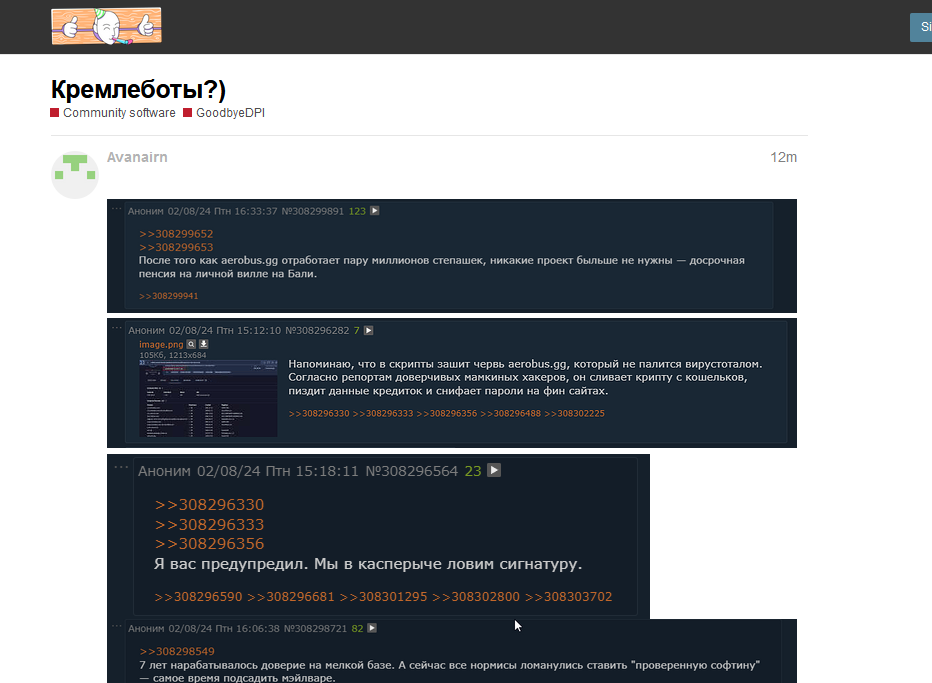The image size is (932, 683).
Task: Open the play arrow icon on post №308299891
Action: (374, 210)
